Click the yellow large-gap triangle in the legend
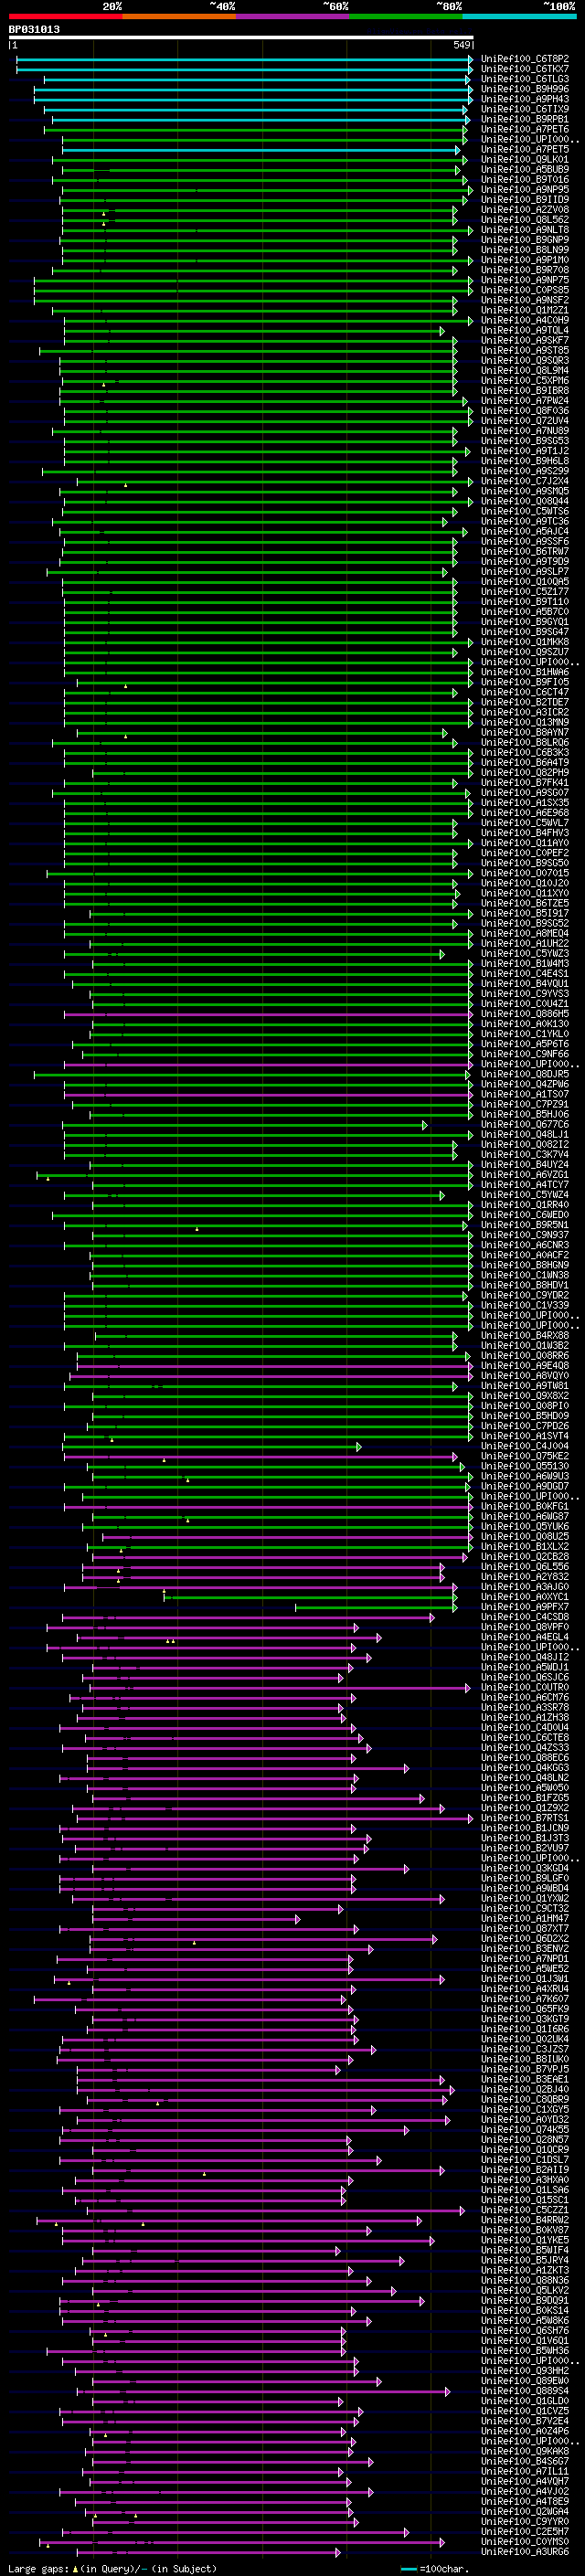This screenshot has width=585, height=2576. (75, 2568)
